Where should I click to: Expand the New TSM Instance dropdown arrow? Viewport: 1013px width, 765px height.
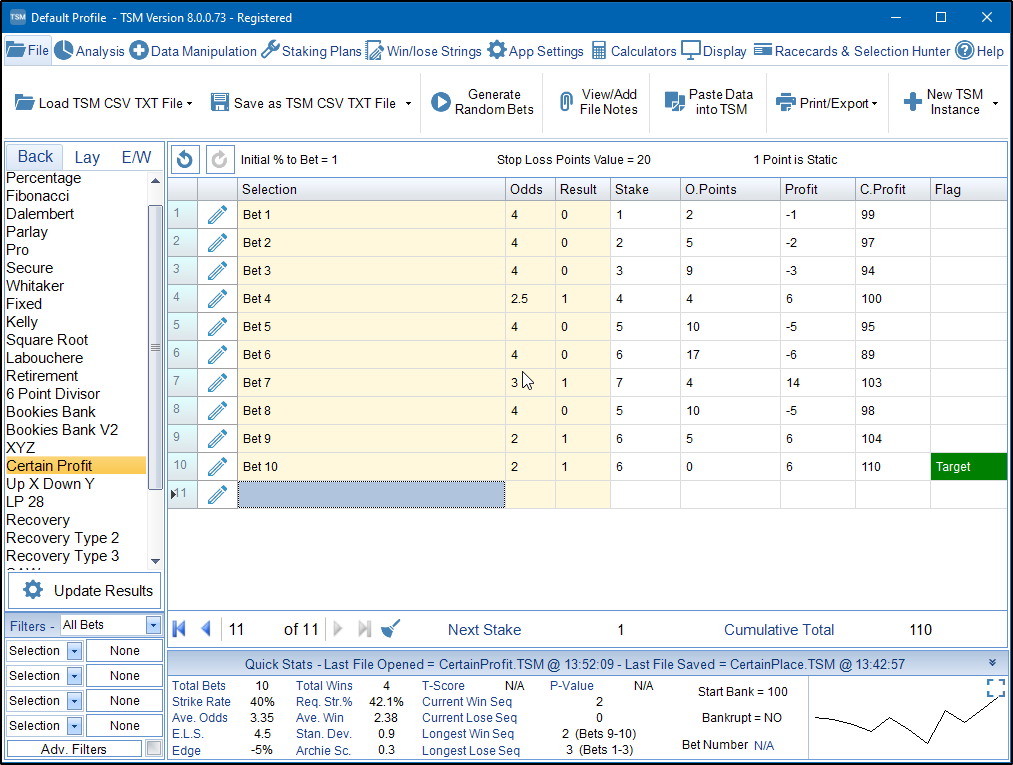click(x=995, y=103)
